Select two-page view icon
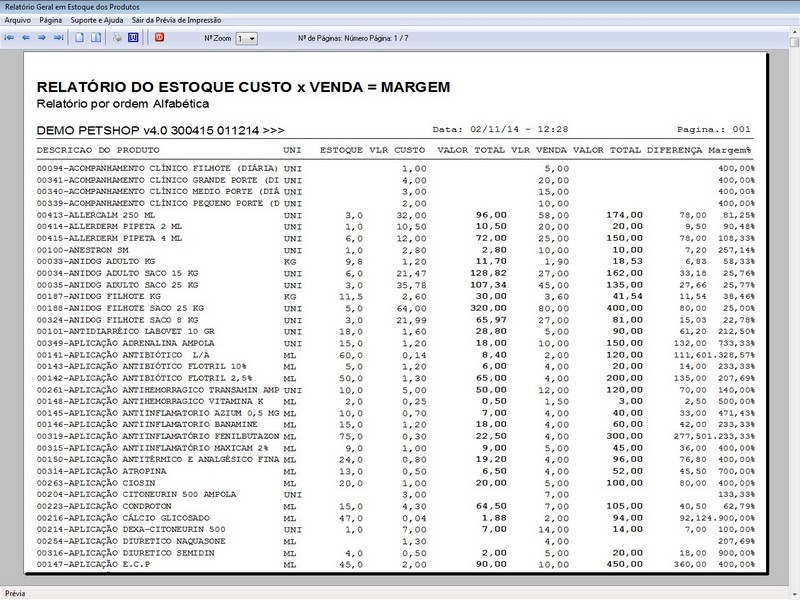Viewport: 800px width, 600px height. click(97, 38)
